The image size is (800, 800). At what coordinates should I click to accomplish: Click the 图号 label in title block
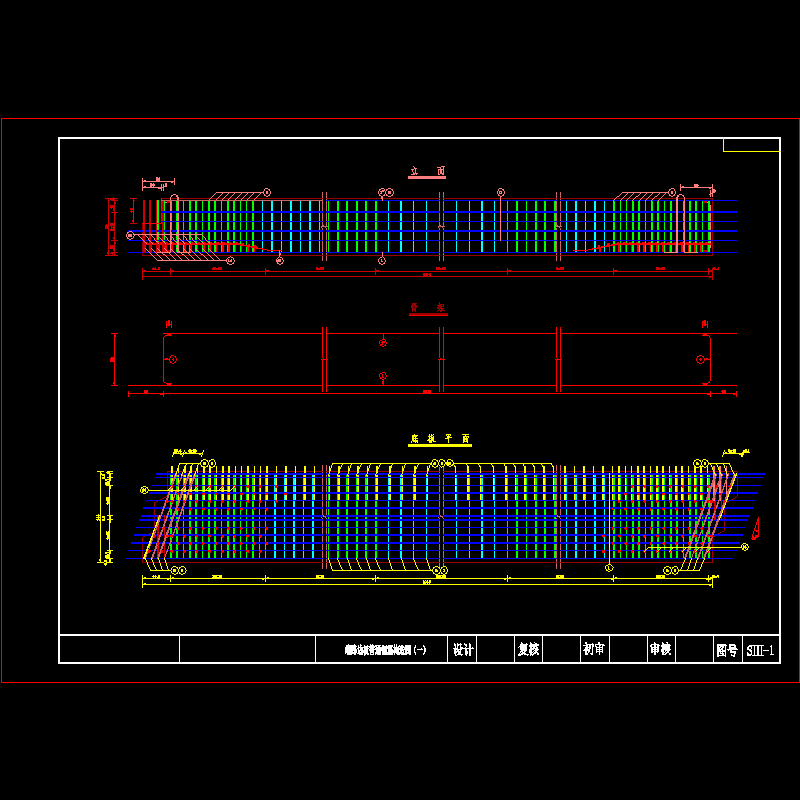(728, 650)
